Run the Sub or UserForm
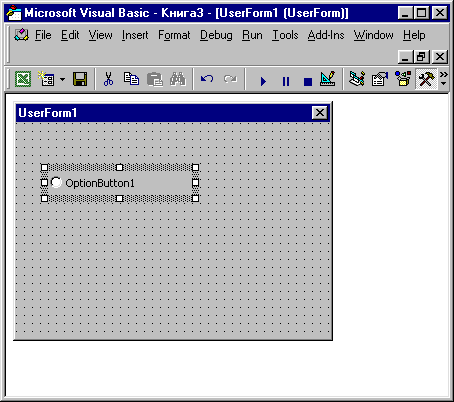Screen dimensions: 454x402 (263, 81)
